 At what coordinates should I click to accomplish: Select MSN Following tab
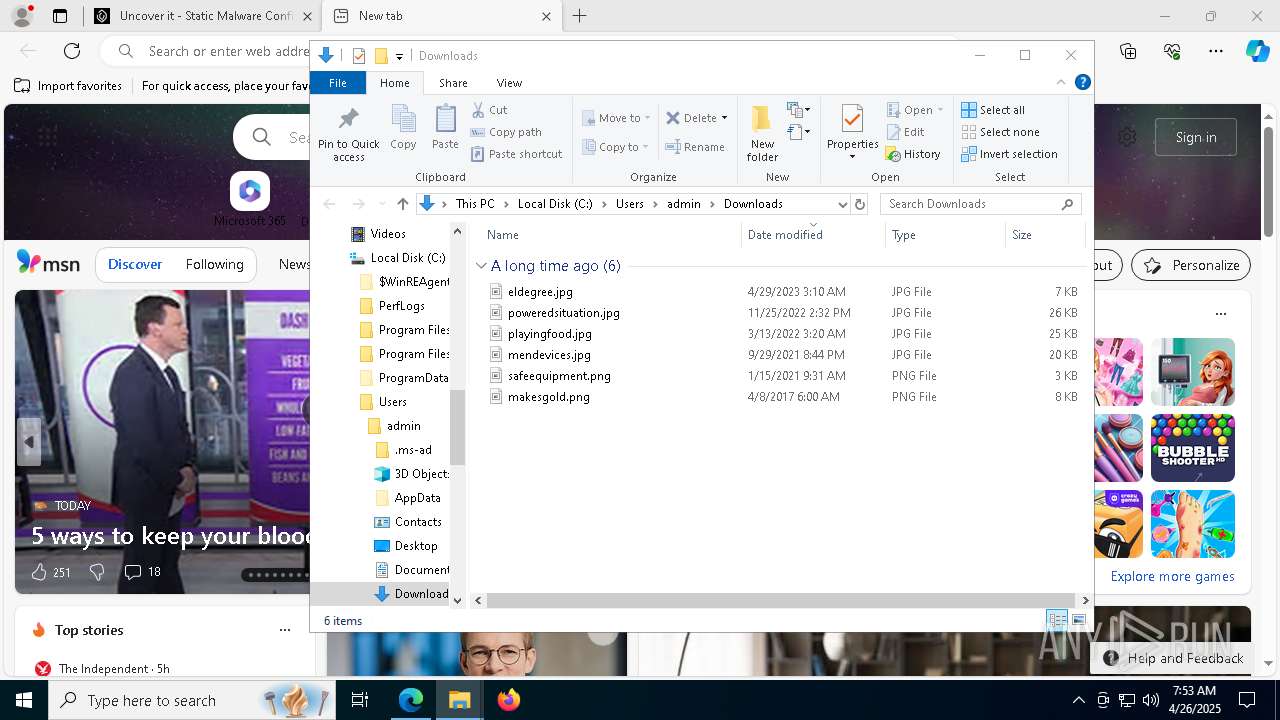(214, 265)
